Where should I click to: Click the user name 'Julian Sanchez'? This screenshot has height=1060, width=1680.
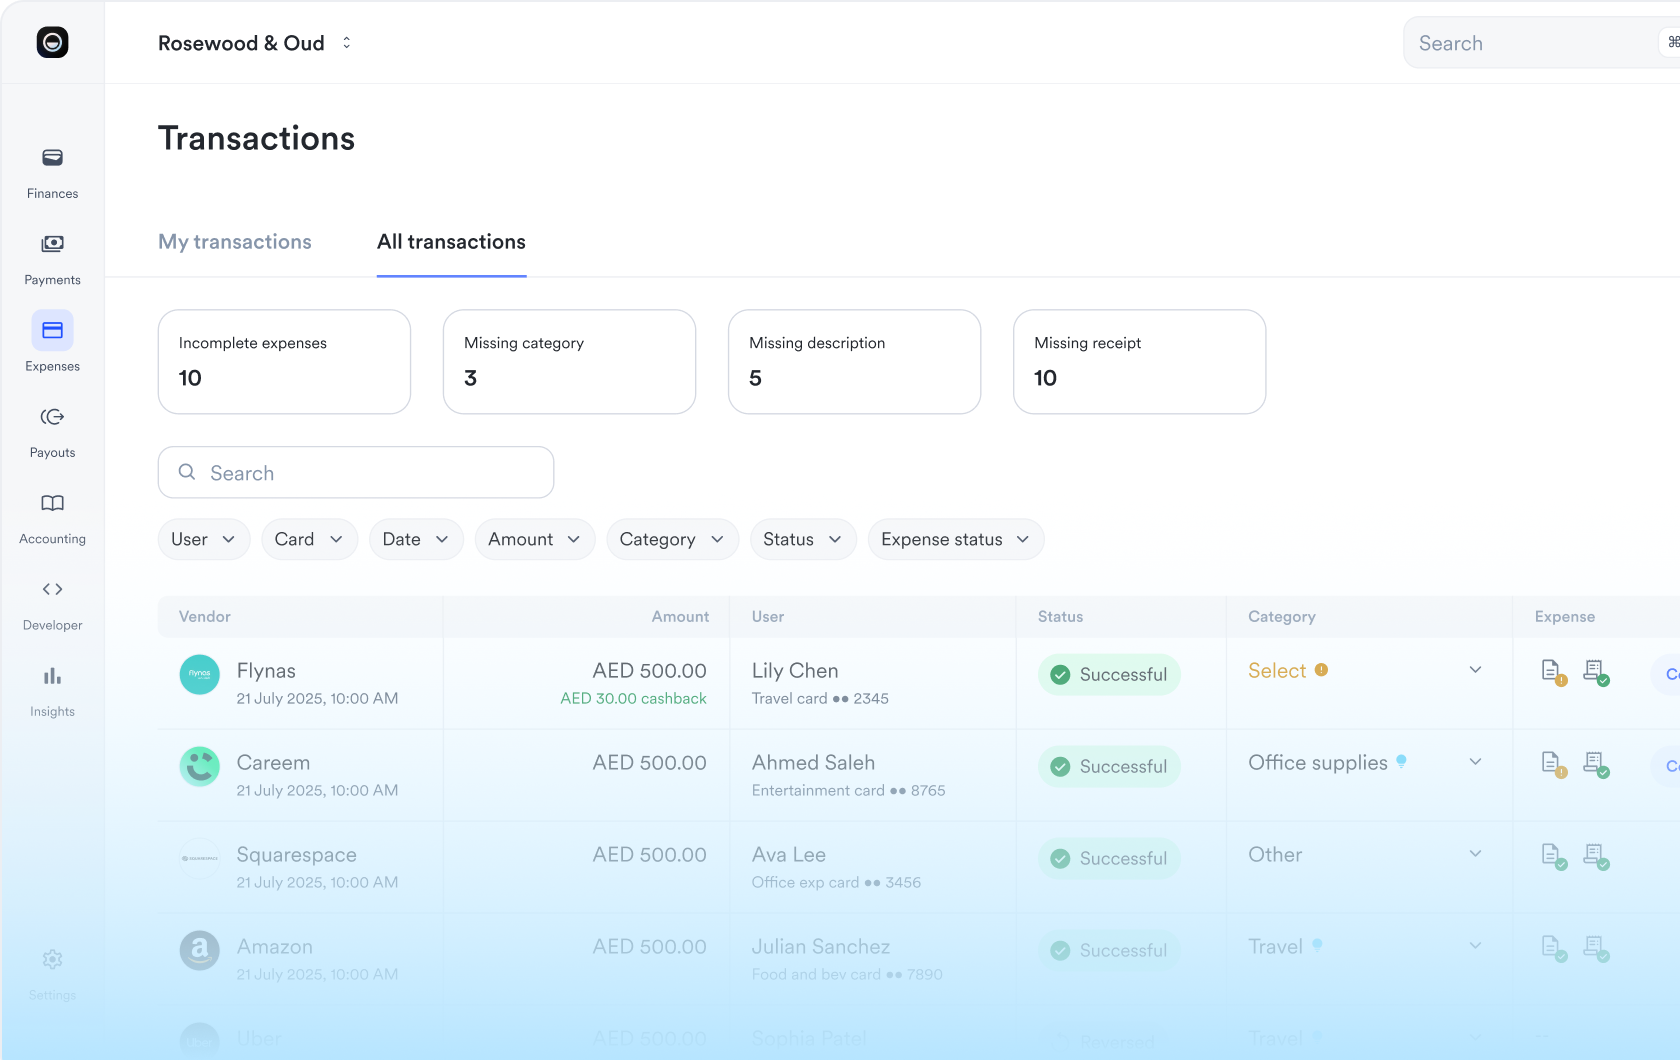pyautogui.click(x=821, y=947)
